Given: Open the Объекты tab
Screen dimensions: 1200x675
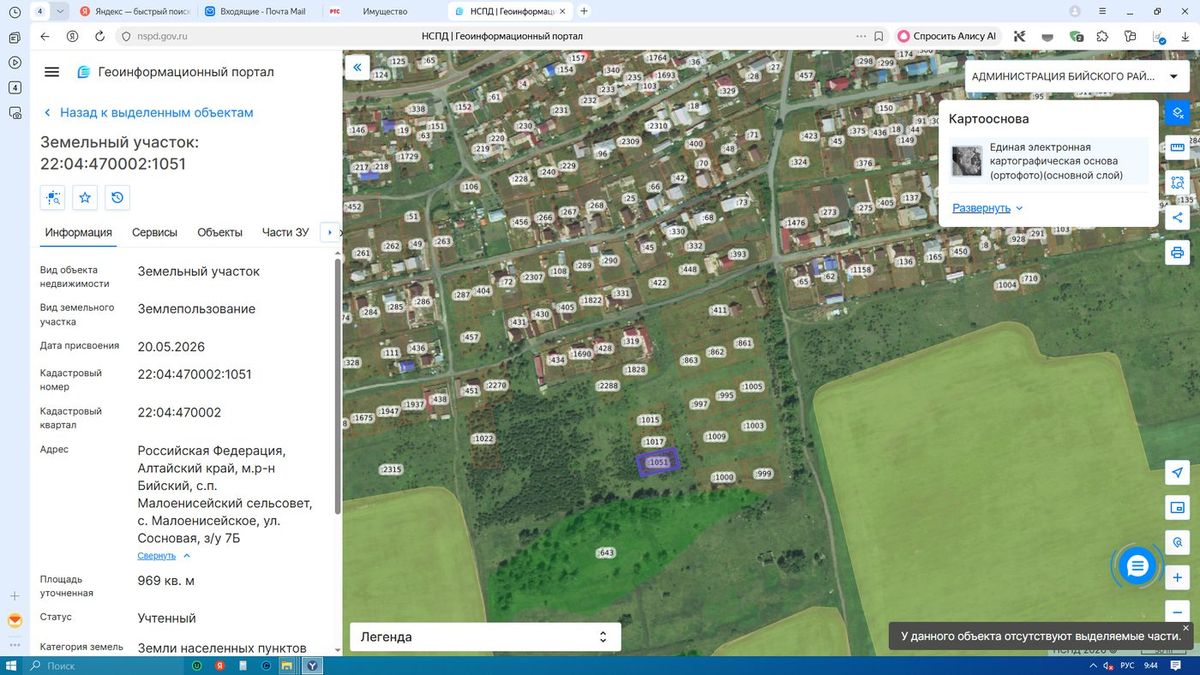Looking at the screenshot, I should (220, 232).
